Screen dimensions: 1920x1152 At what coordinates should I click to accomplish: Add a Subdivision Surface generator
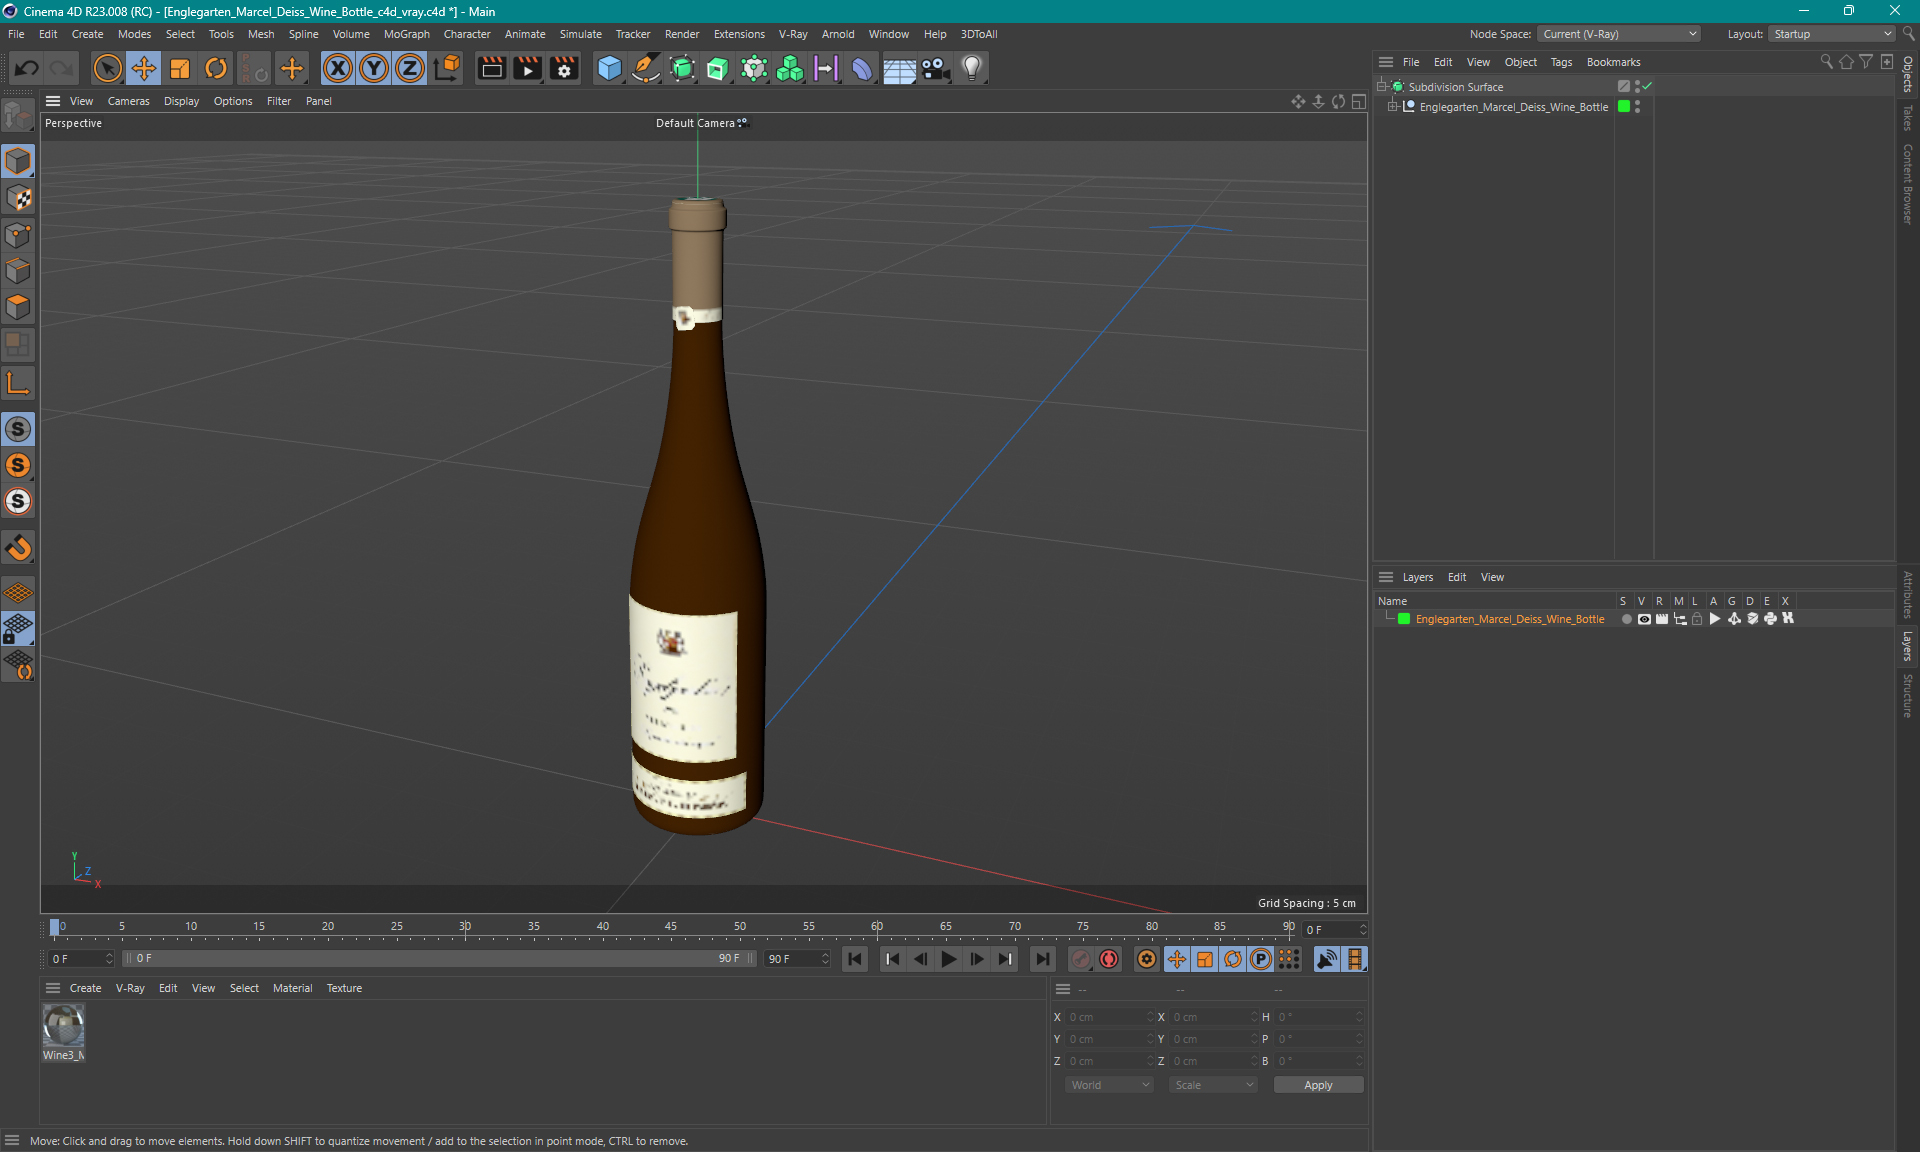coord(682,68)
